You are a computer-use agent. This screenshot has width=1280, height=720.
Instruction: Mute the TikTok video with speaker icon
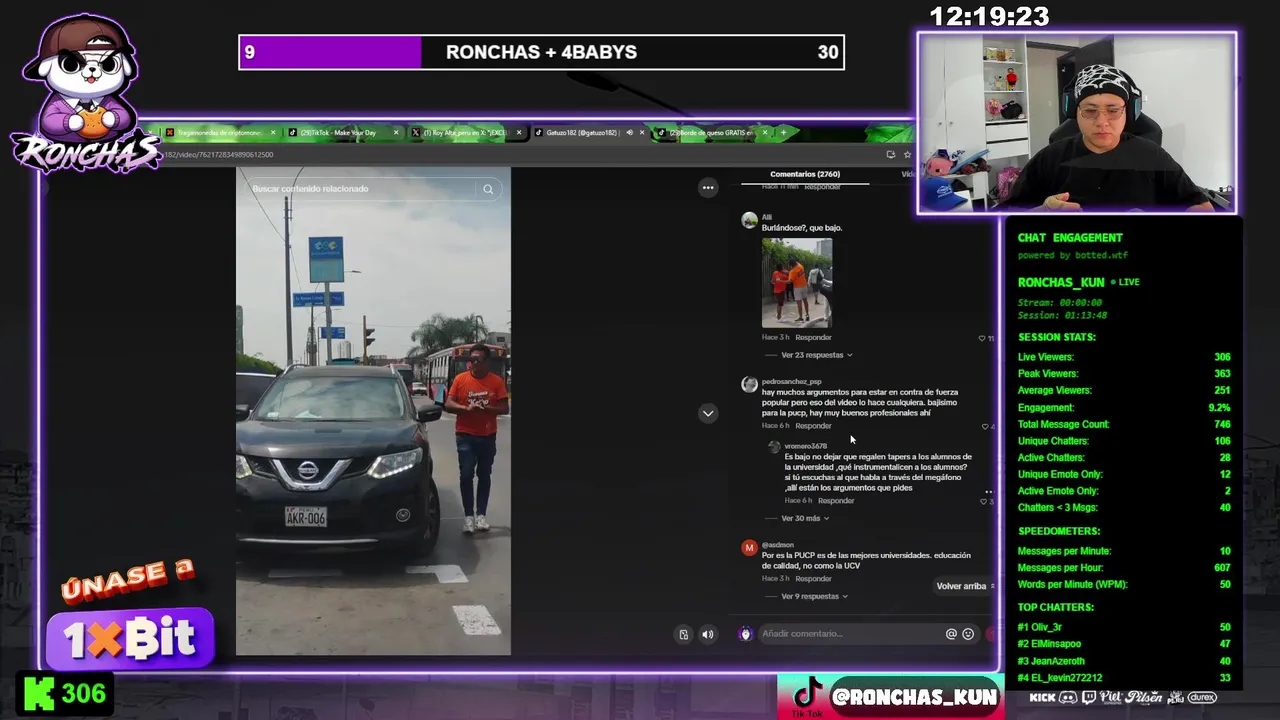(708, 634)
